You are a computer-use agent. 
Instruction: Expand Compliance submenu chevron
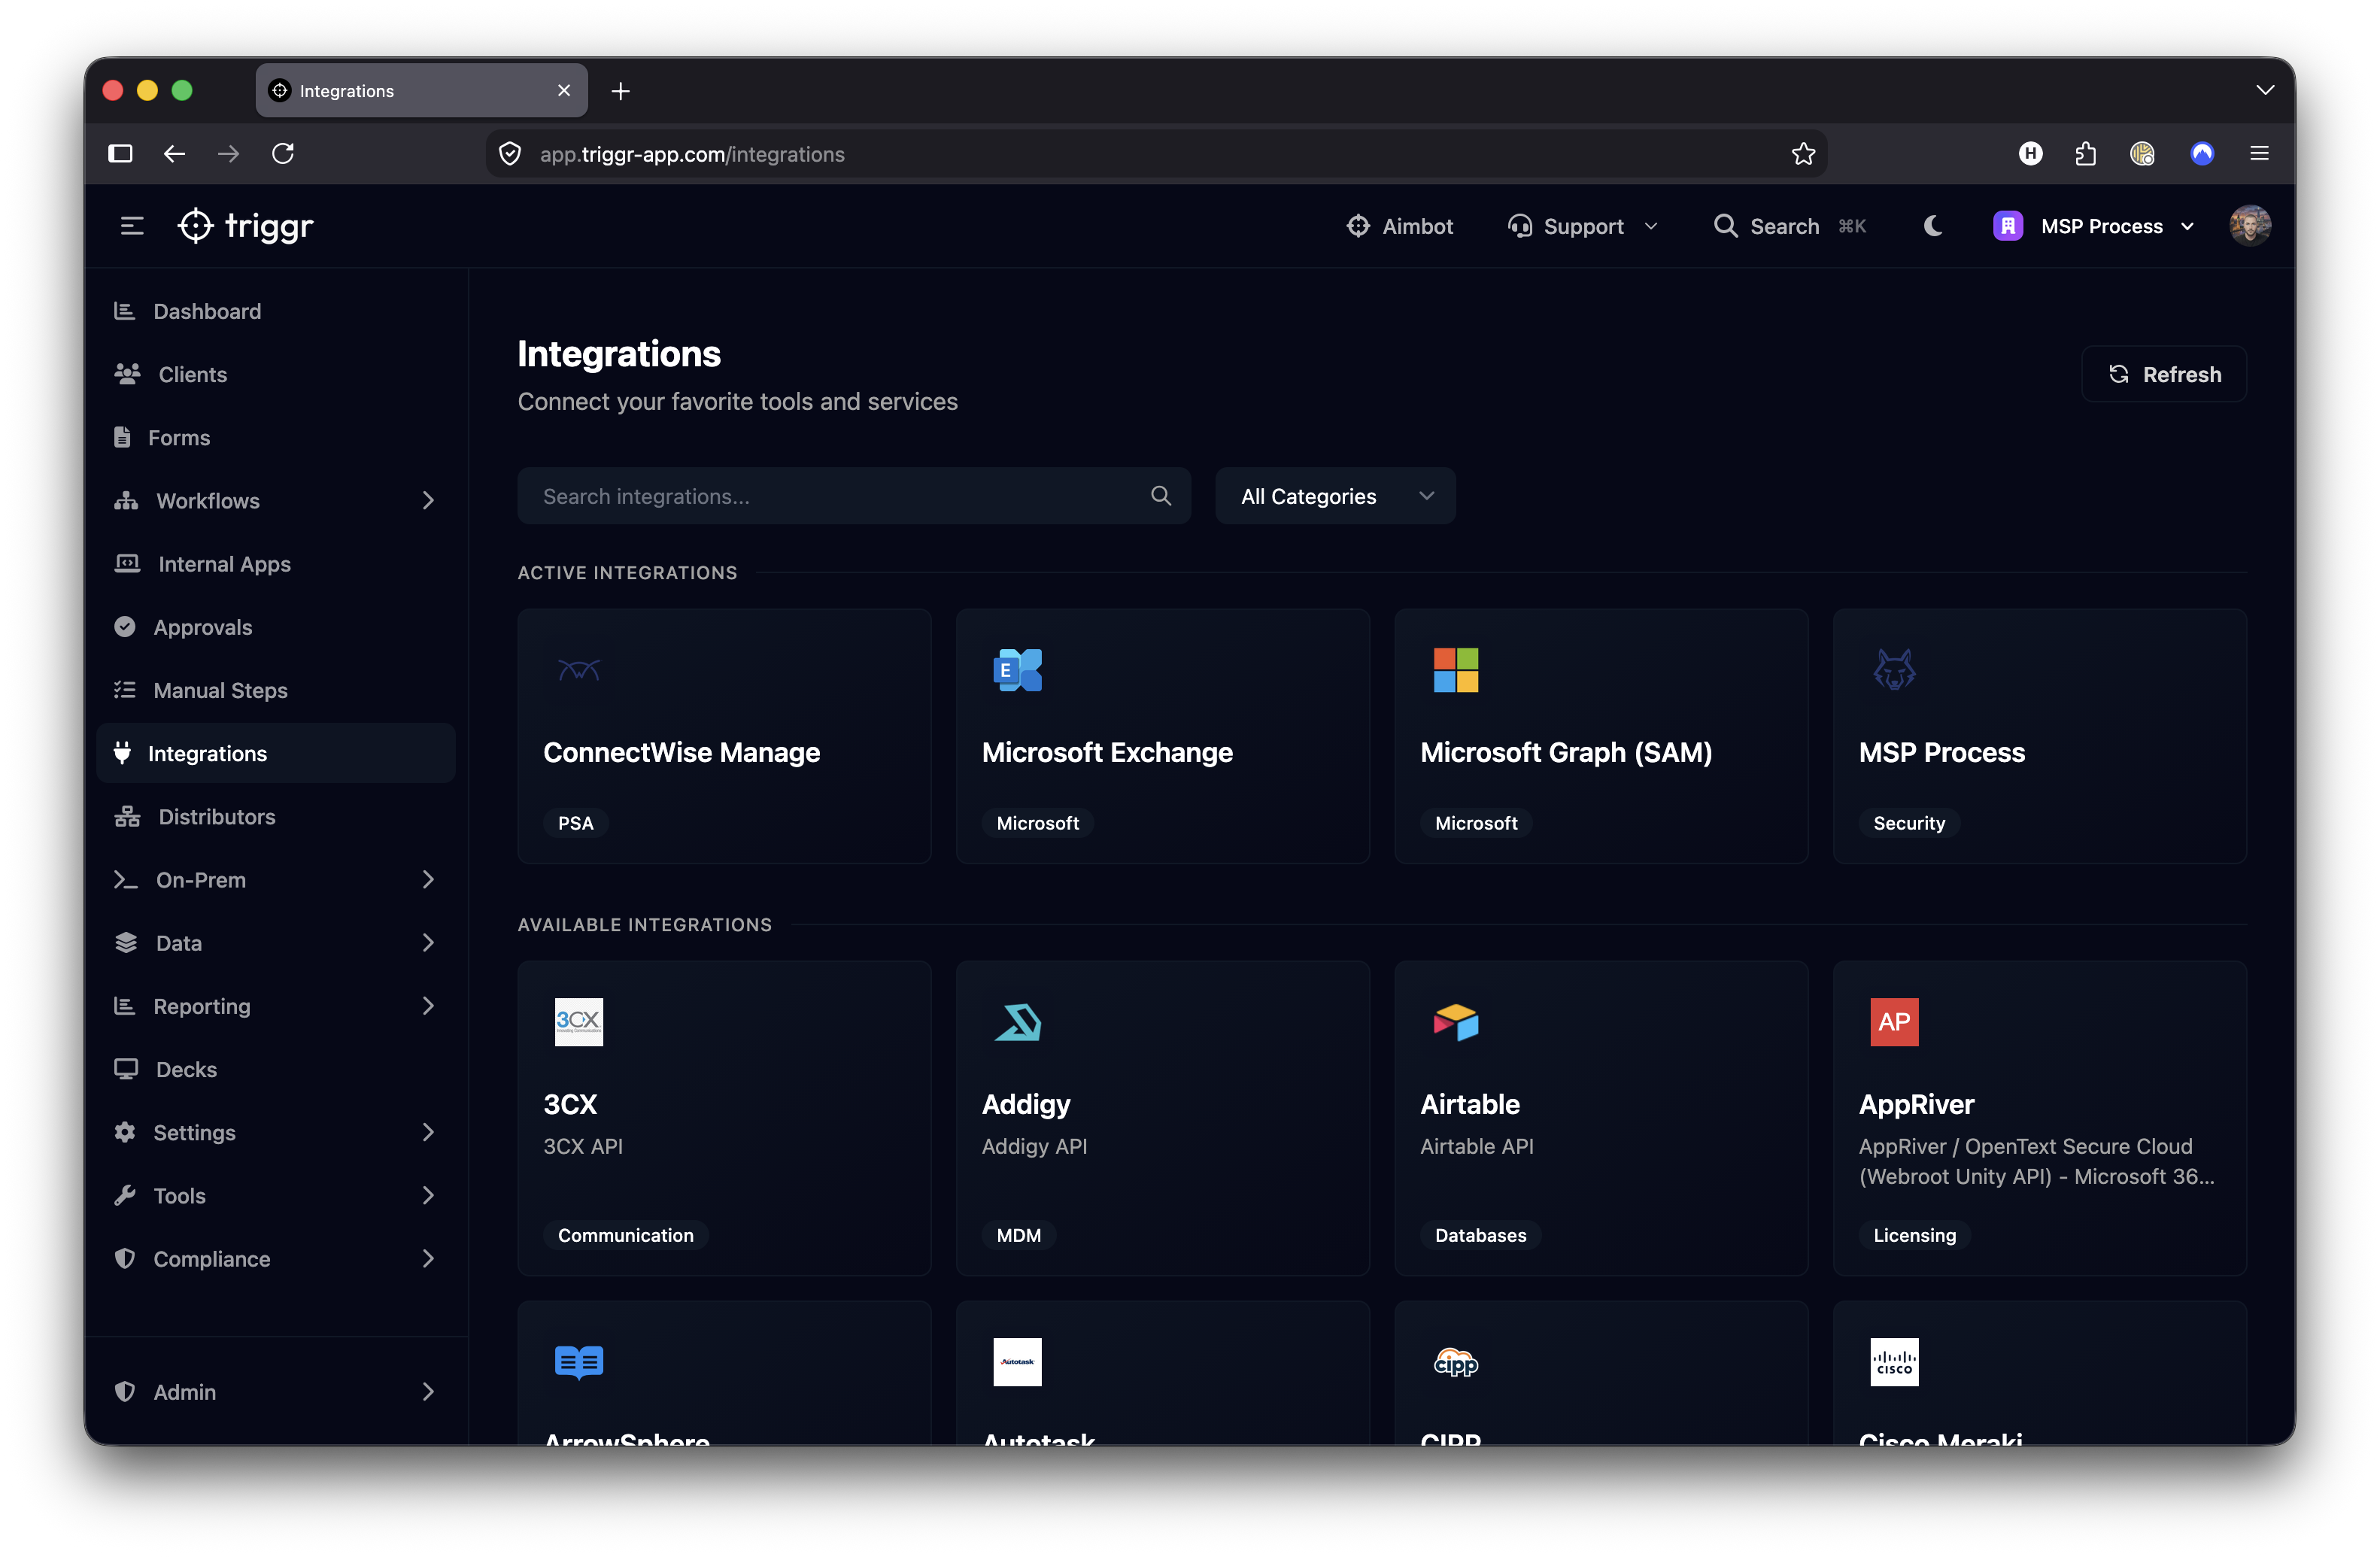428,1258
